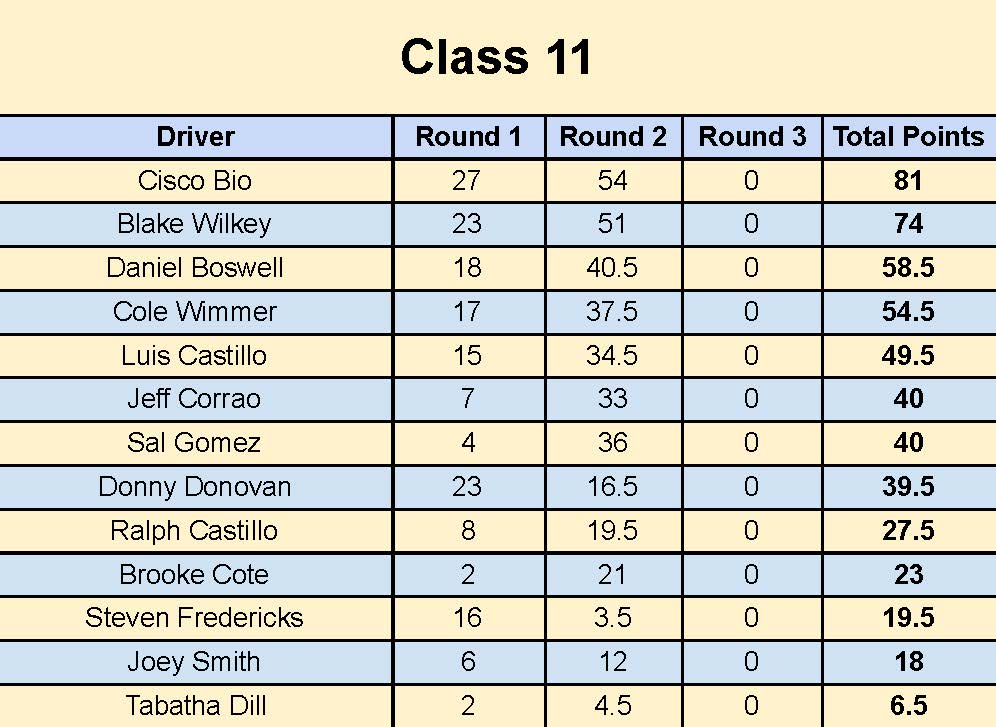Click the Total Points column header

point(909,137)
